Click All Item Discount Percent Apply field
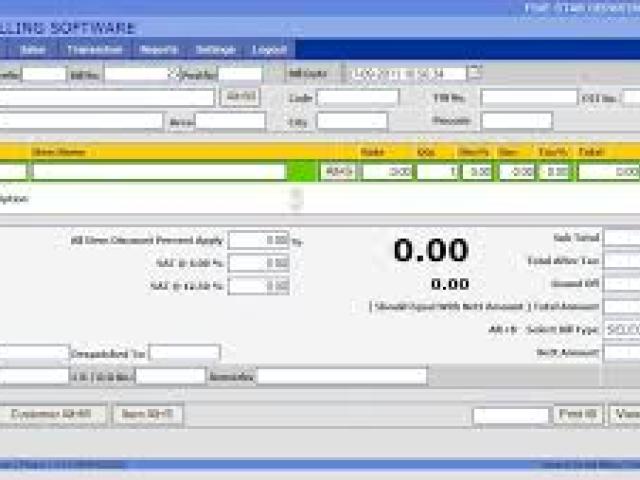640x480 pixels. [259, 240]
